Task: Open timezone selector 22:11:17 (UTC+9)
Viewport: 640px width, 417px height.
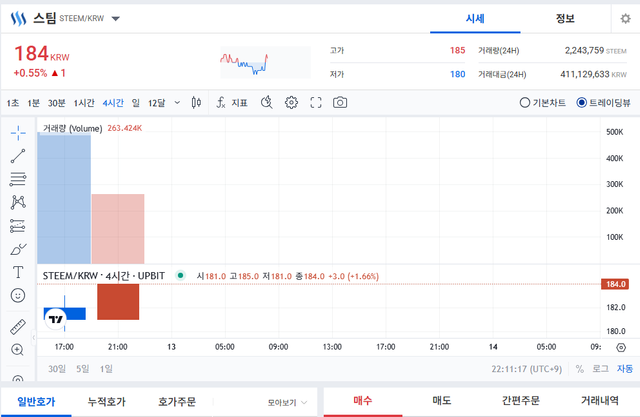Action: click(527, 369)
